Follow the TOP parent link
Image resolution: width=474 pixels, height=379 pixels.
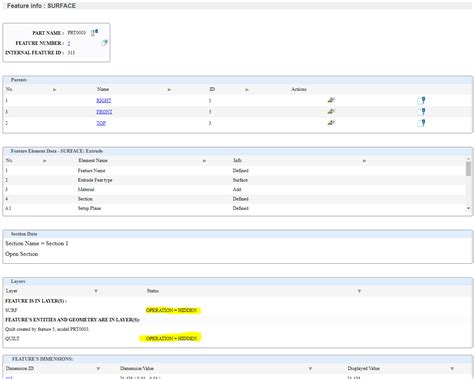(101, 123)
